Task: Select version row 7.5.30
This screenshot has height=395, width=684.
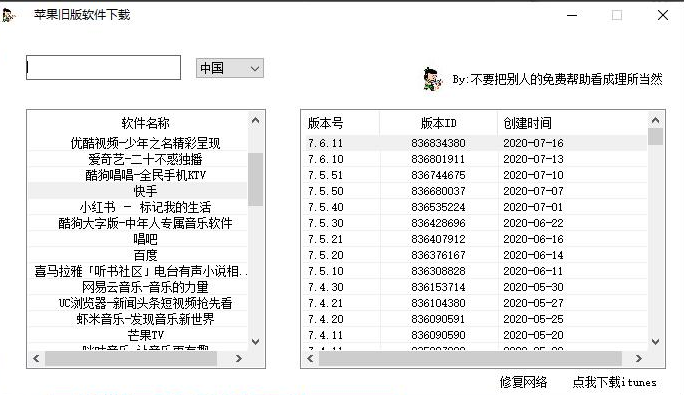Action: (475, 223)
